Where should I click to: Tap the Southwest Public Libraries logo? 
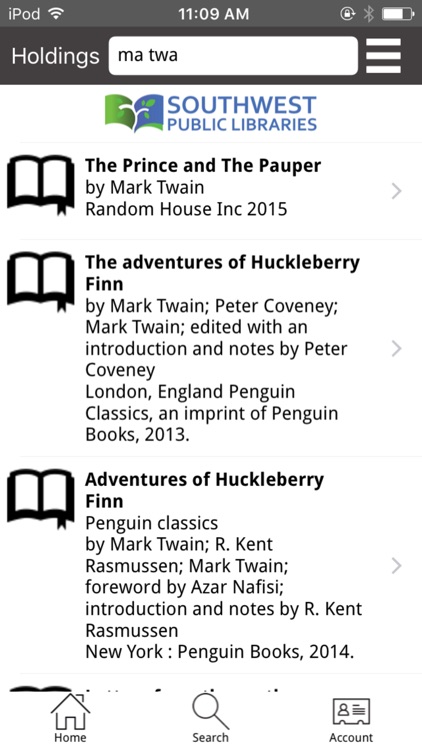tap(211, 113)
